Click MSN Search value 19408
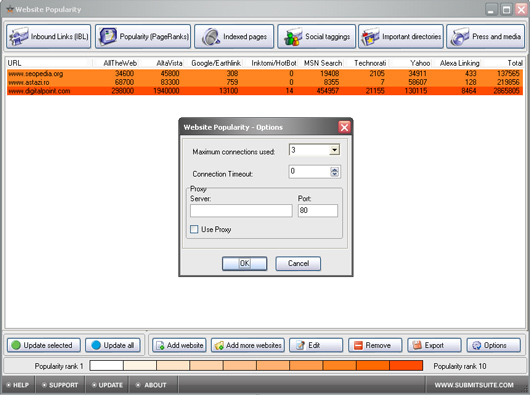The height and width of the screenshot is (395, 530). click(329, 74)
